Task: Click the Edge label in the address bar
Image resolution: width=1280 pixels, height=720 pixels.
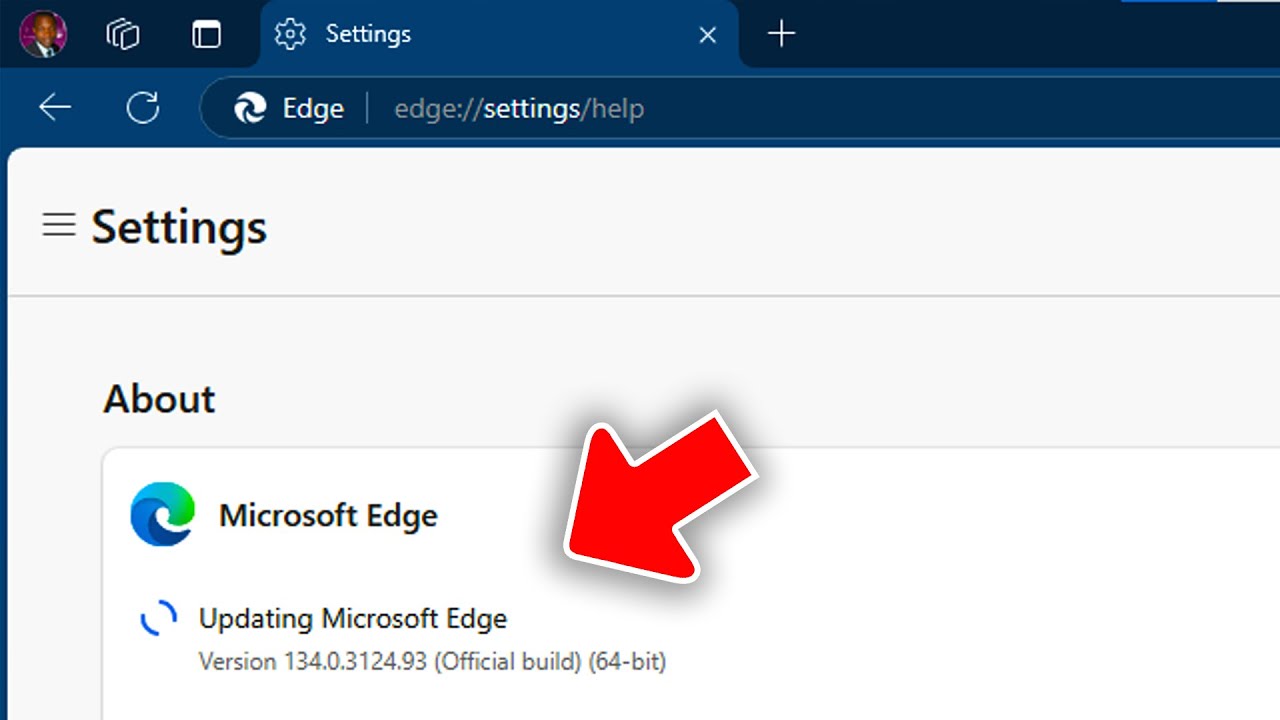Action: 313,108
